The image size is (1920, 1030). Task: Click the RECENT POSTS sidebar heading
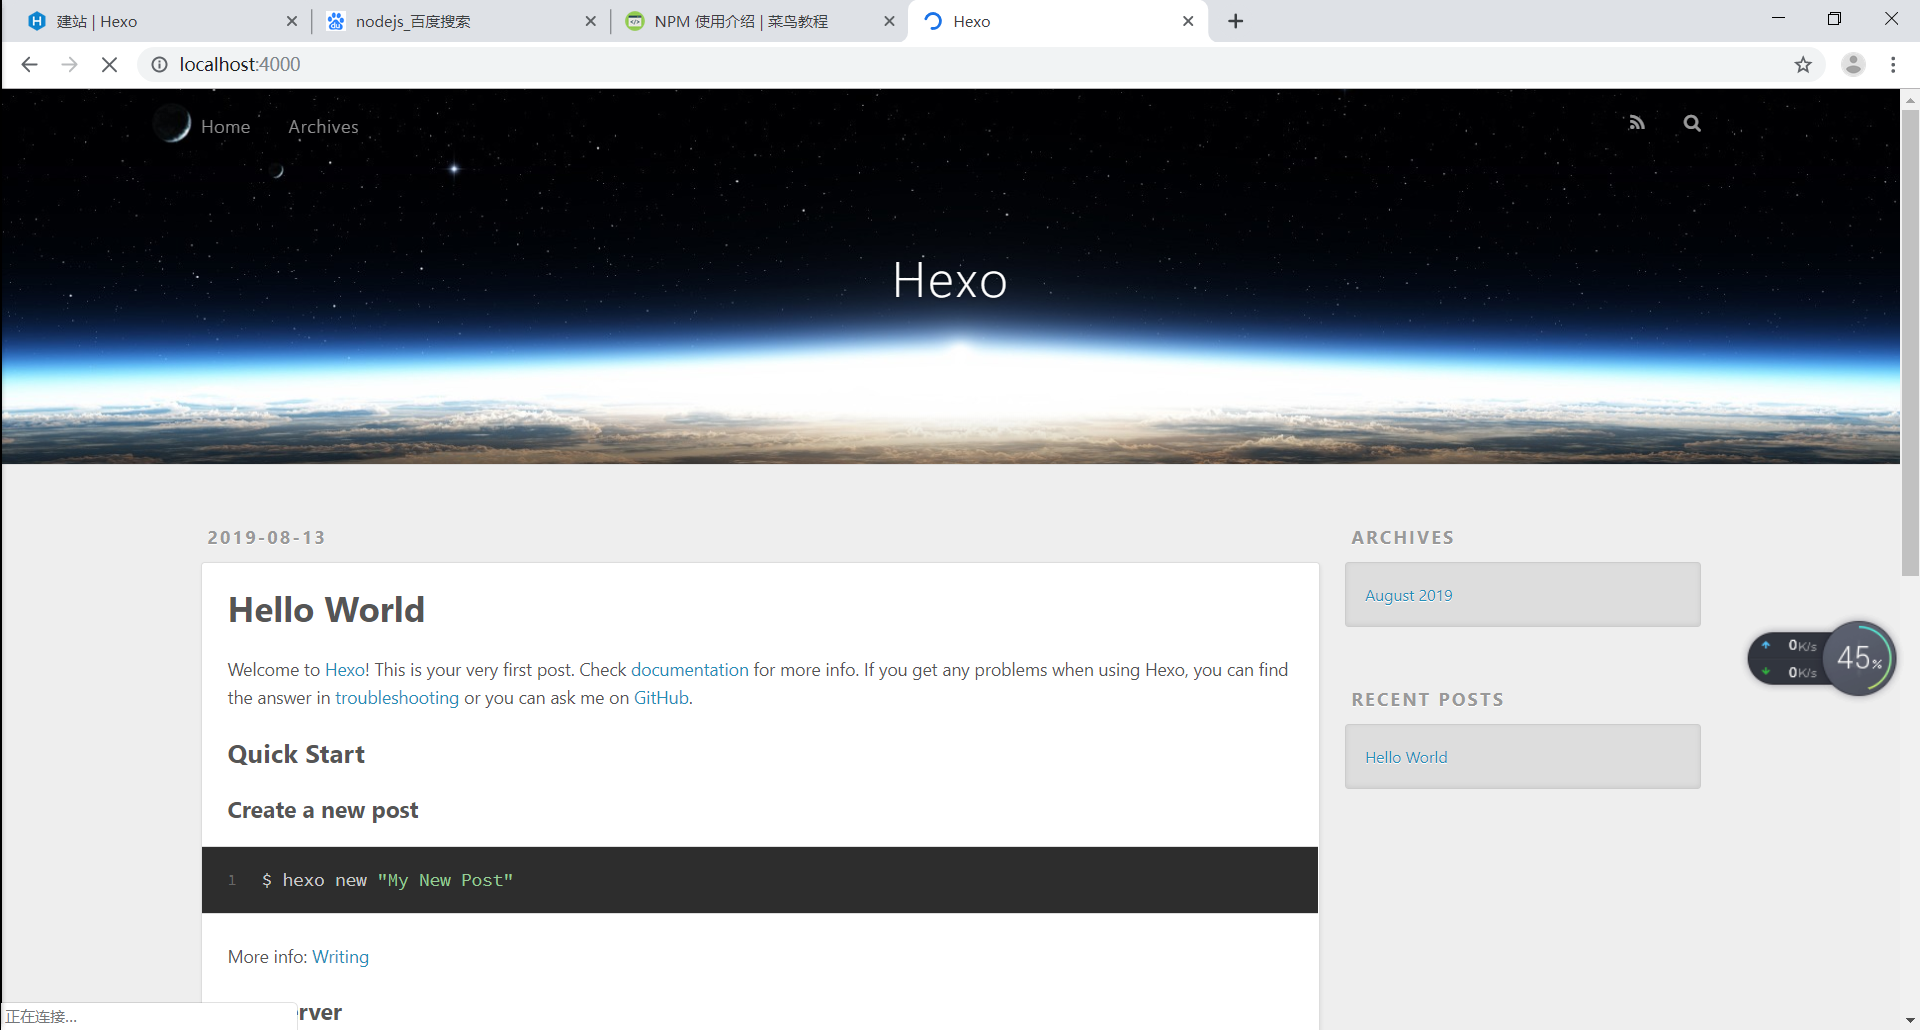(1428, 700)
